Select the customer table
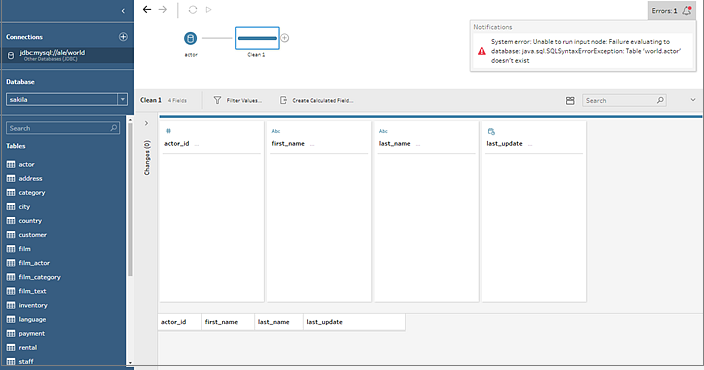 coord(32,235)
